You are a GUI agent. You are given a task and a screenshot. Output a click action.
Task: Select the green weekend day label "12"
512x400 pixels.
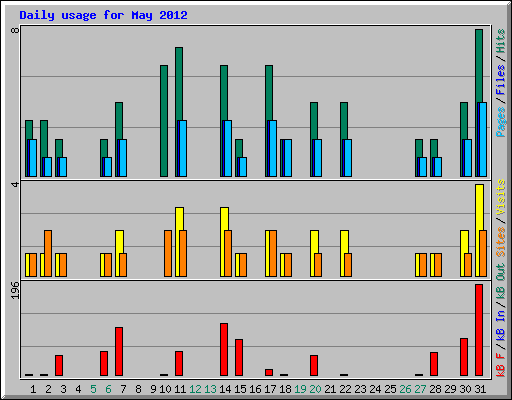coord(195,389)
